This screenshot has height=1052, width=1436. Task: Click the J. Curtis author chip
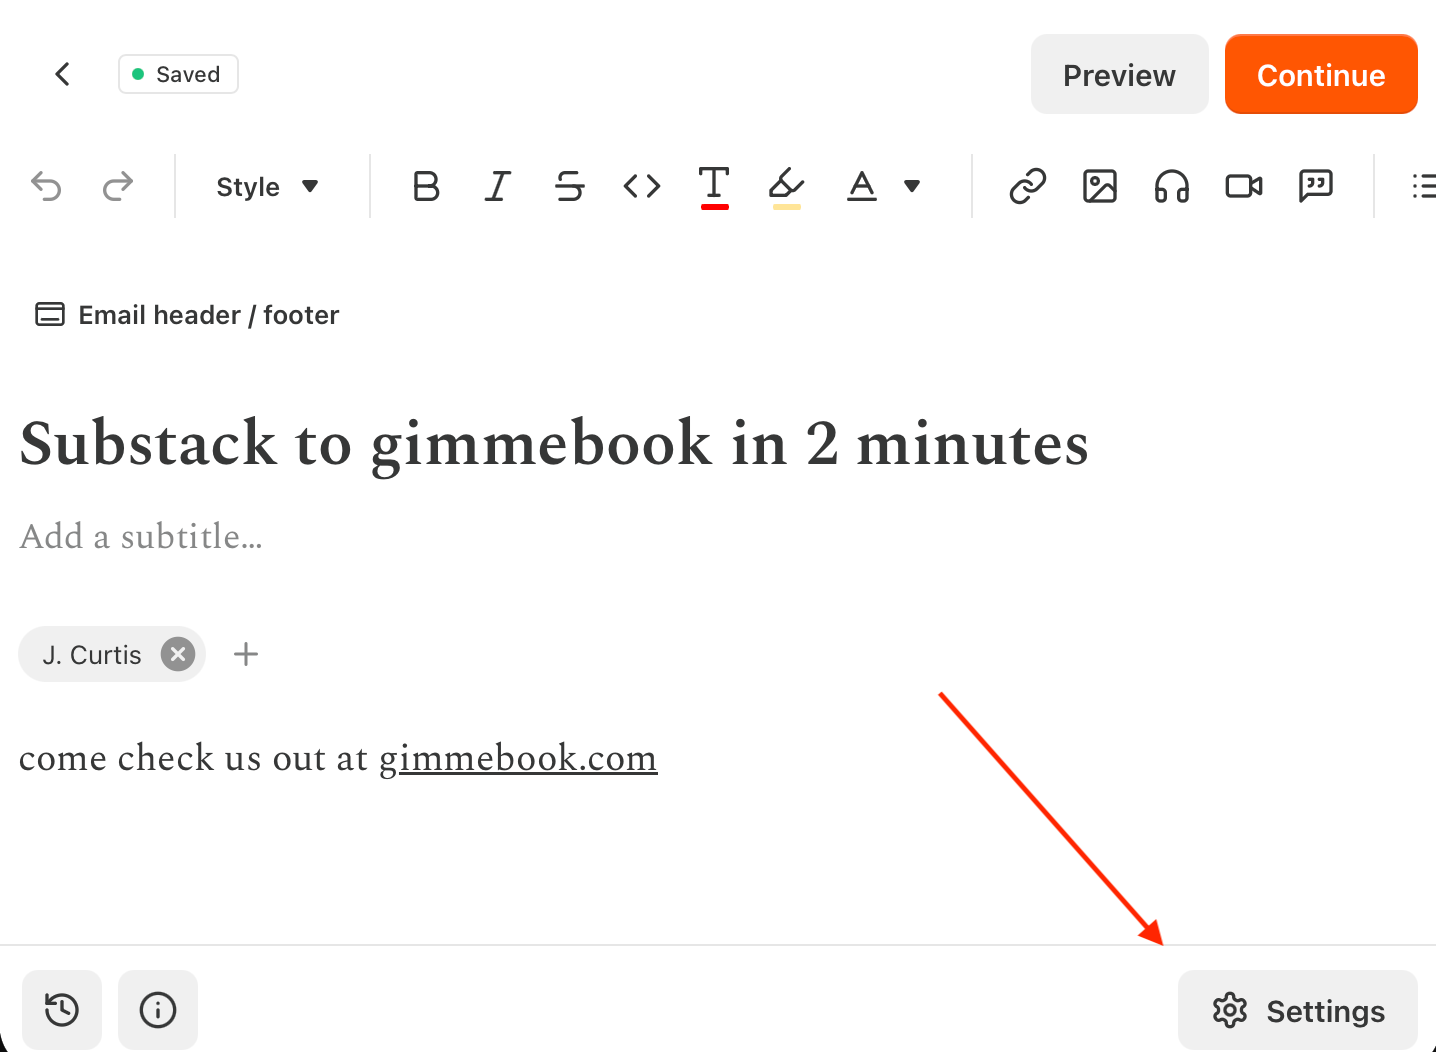pos(112,655)
